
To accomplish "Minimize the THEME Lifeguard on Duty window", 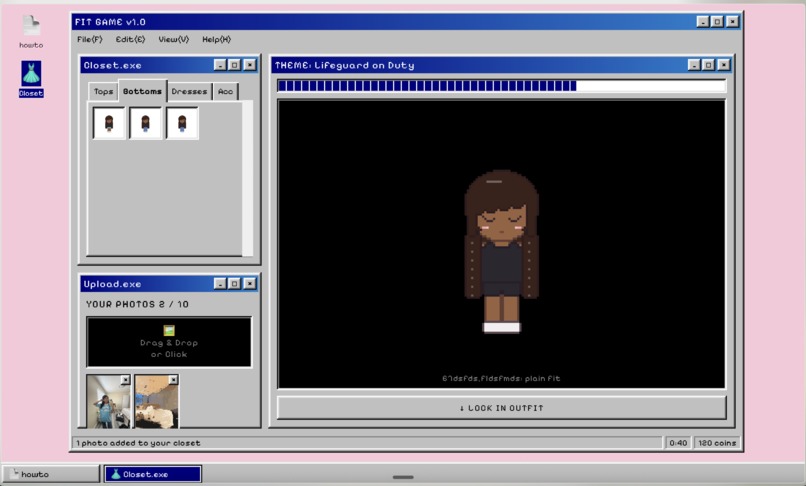I will pos(694,65).
